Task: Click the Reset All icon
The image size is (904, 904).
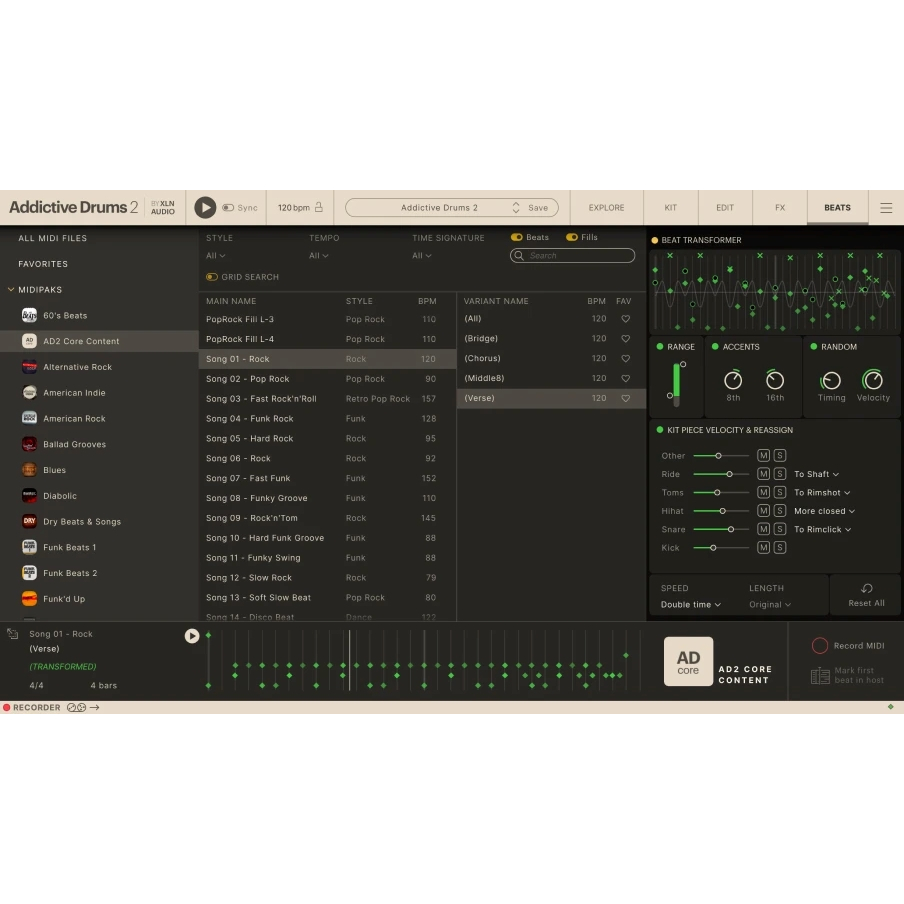Action: 866,589
